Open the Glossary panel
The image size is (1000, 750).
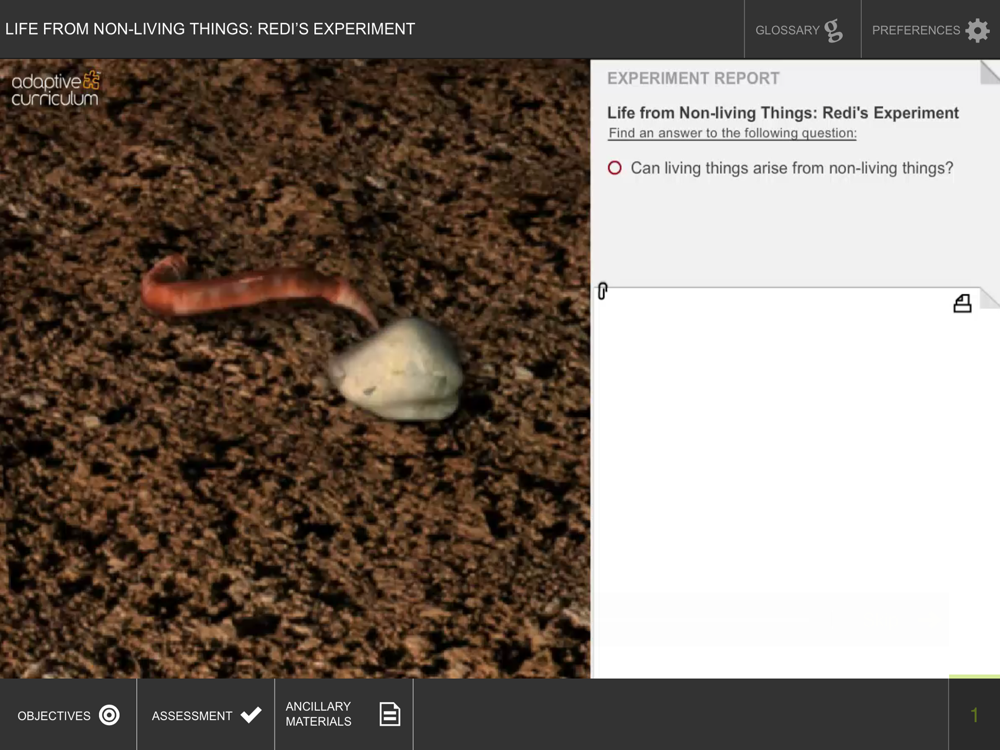click(802, 29)
